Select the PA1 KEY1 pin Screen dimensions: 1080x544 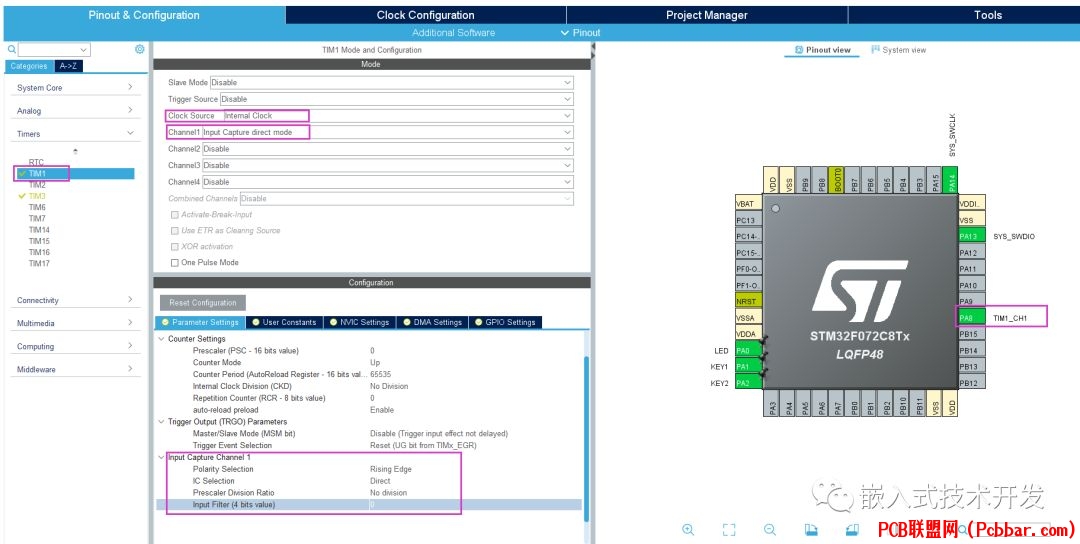click(749, 366)
